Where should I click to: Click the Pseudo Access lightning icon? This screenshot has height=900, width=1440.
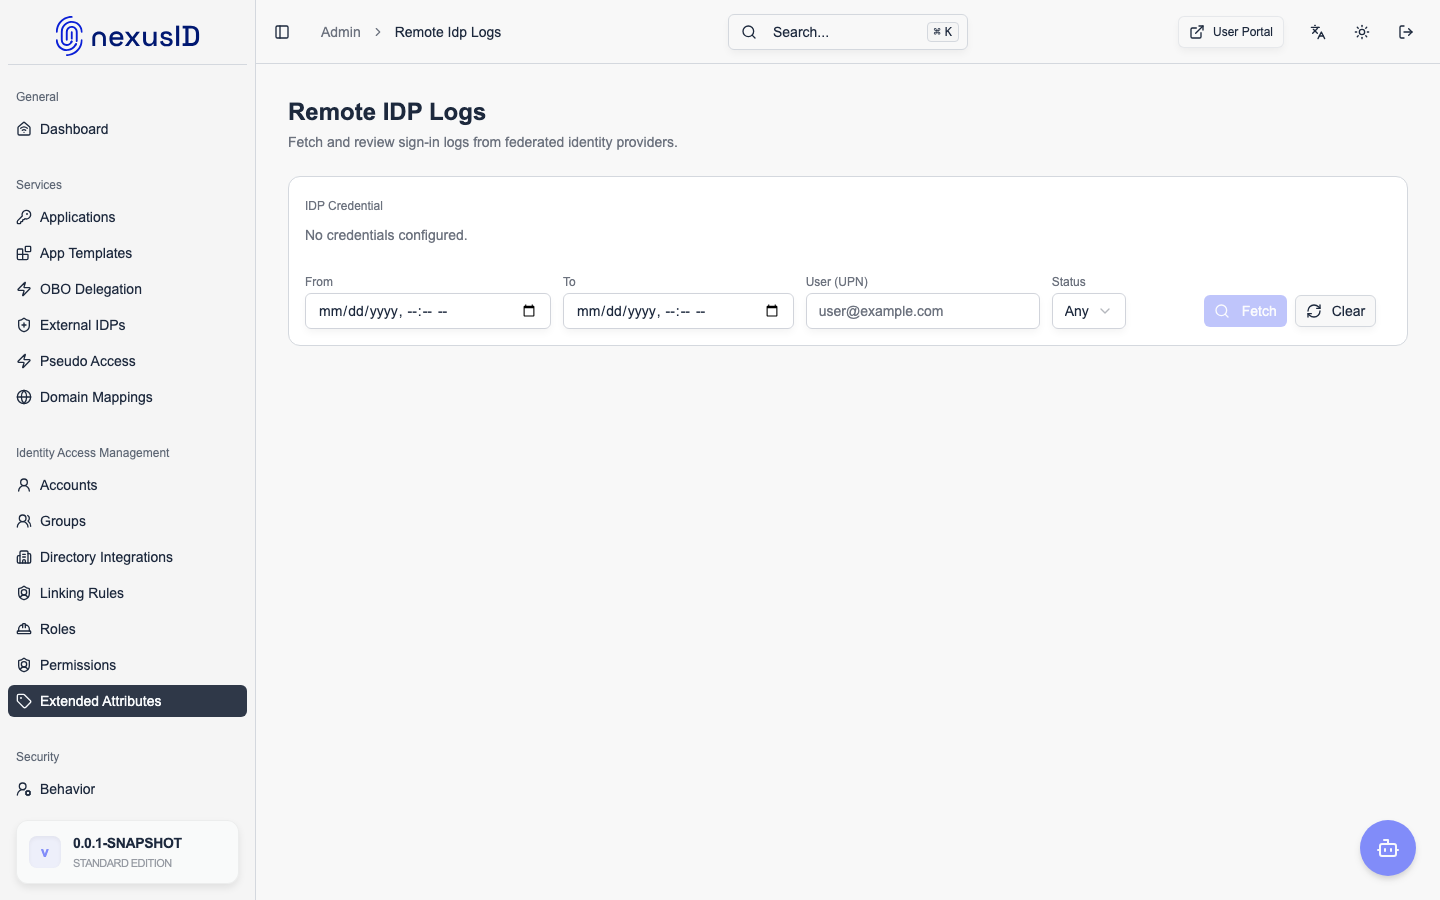point(24,361)
